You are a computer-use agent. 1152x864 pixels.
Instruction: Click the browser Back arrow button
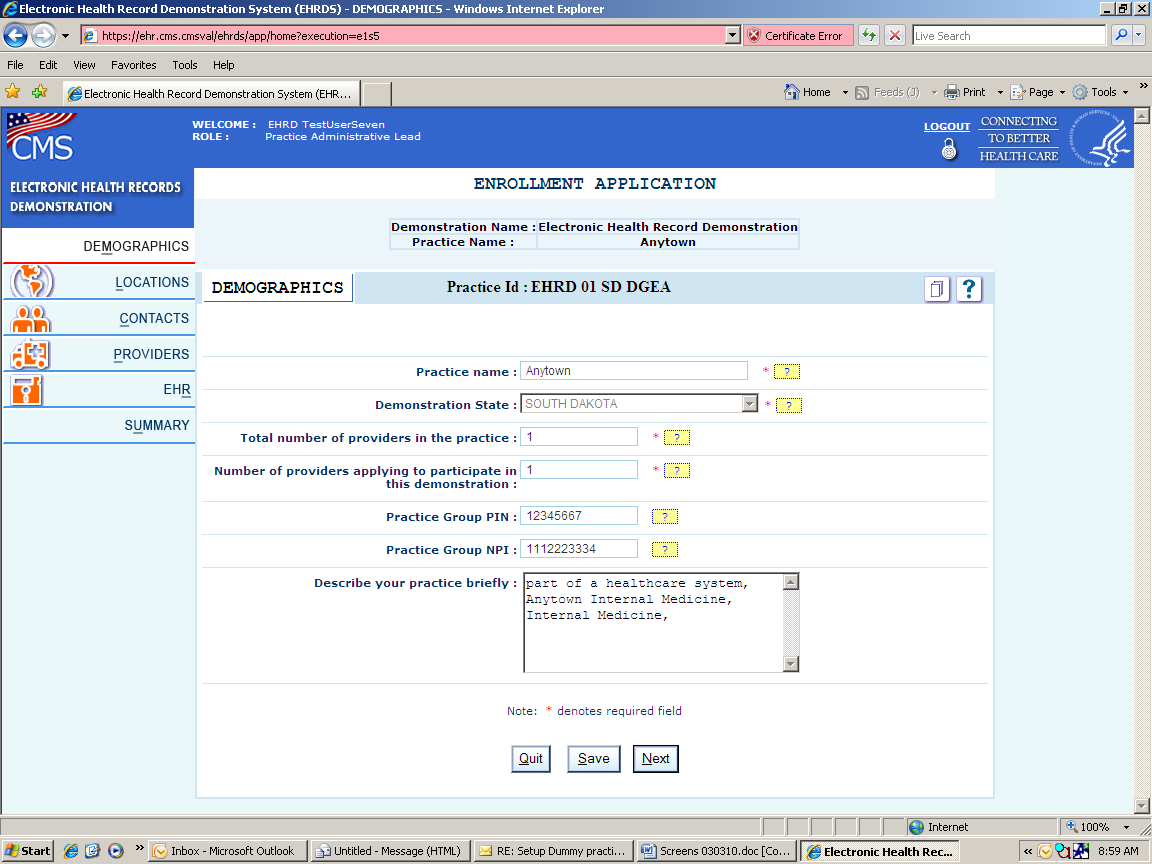coord(15,35)
